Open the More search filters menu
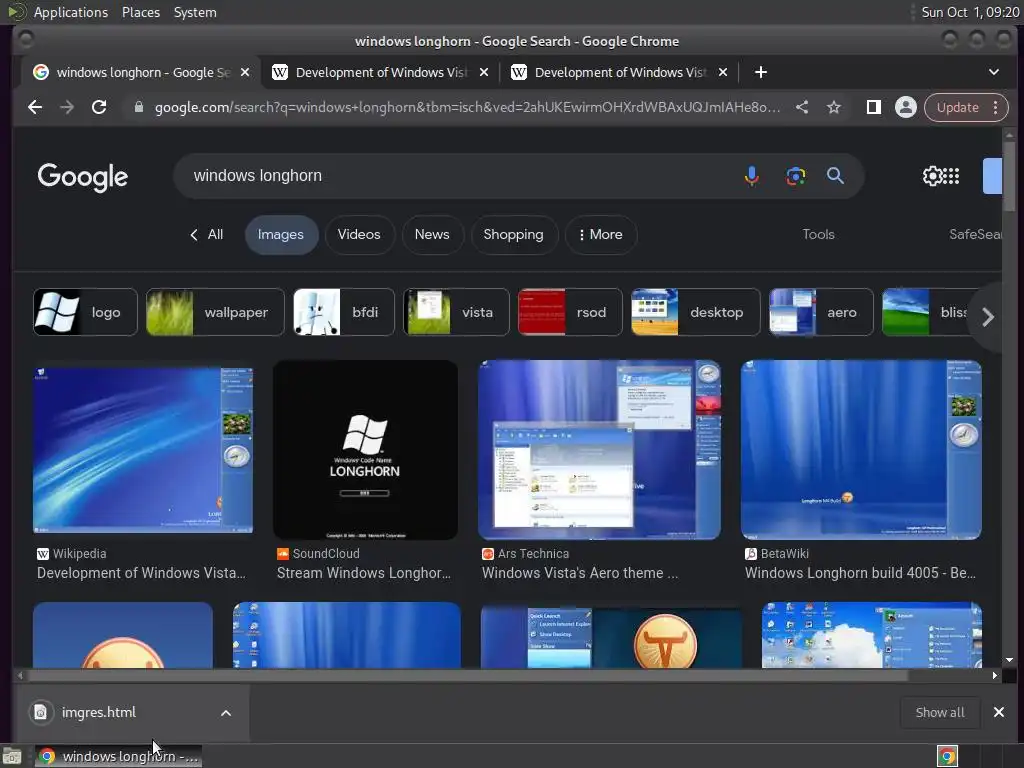 point(600,234)
